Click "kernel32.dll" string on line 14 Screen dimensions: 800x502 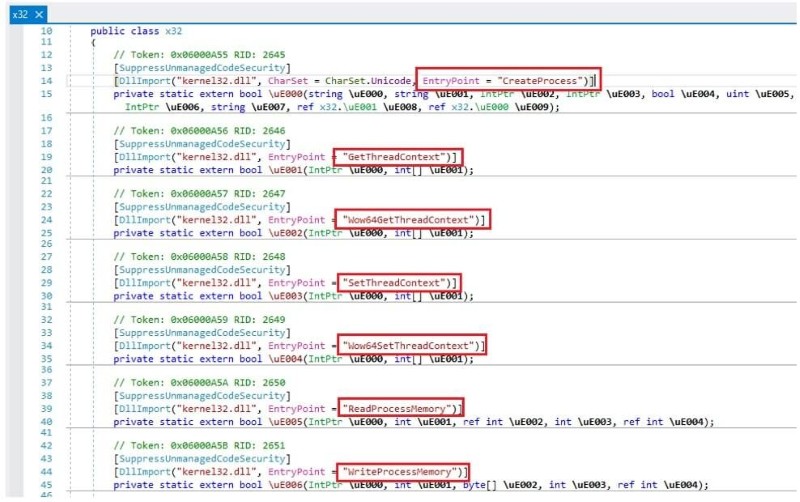(x=216, y=81)
